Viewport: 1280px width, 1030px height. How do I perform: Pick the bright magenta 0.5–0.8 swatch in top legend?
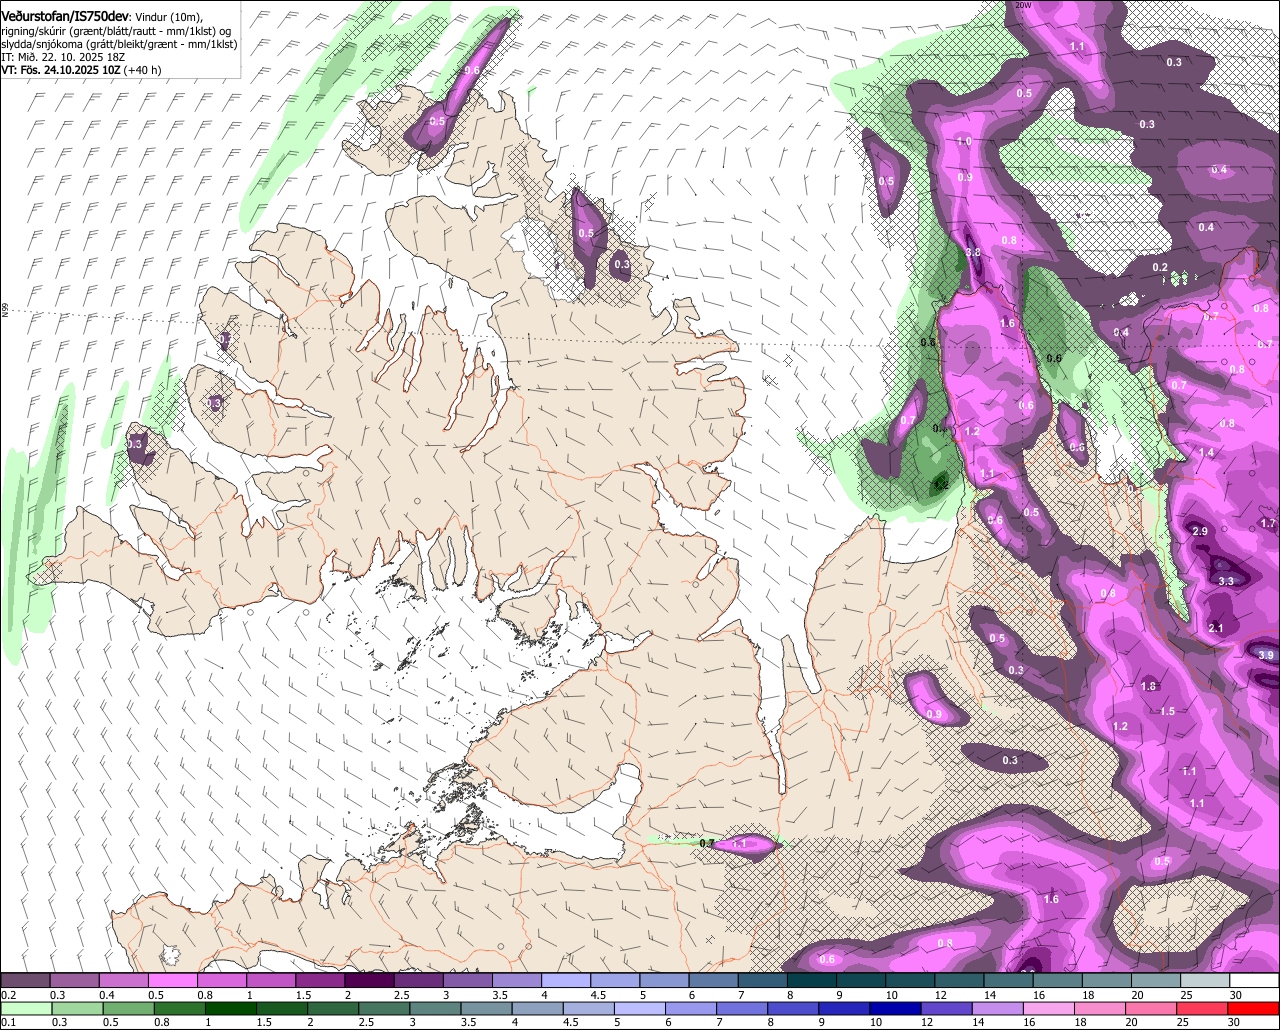pos(172,980)
